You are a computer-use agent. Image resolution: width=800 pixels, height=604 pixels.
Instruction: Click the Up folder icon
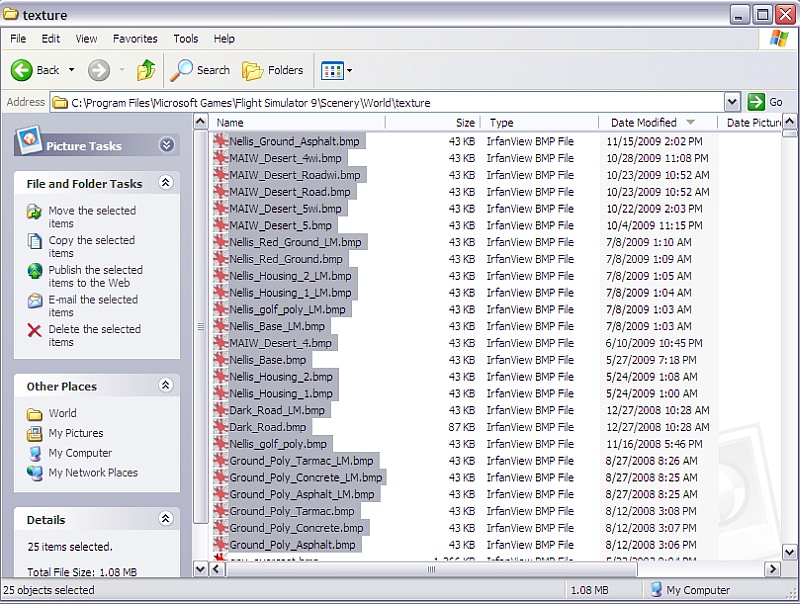(x=146, y=70)
